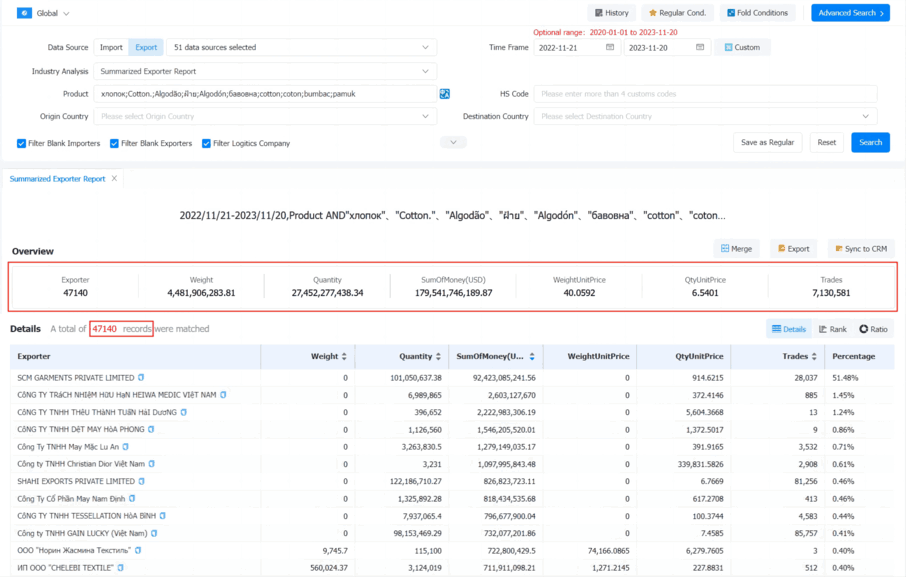The width and height of the screenshot is (906, 577).
Task: Copy icon next to May Mặc Lu An
Action: [125, 447]
